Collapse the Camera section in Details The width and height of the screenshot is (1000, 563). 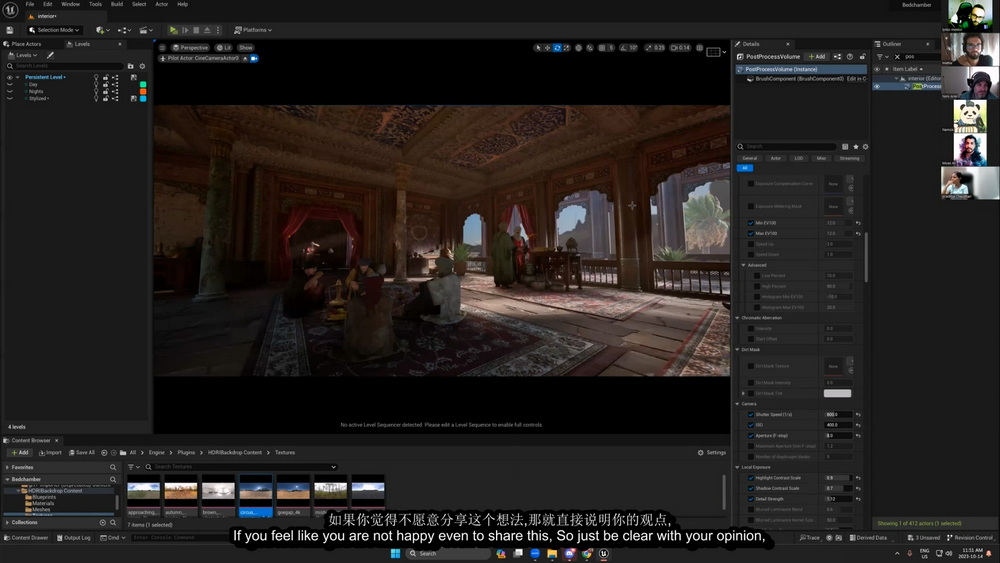[738, 404]
